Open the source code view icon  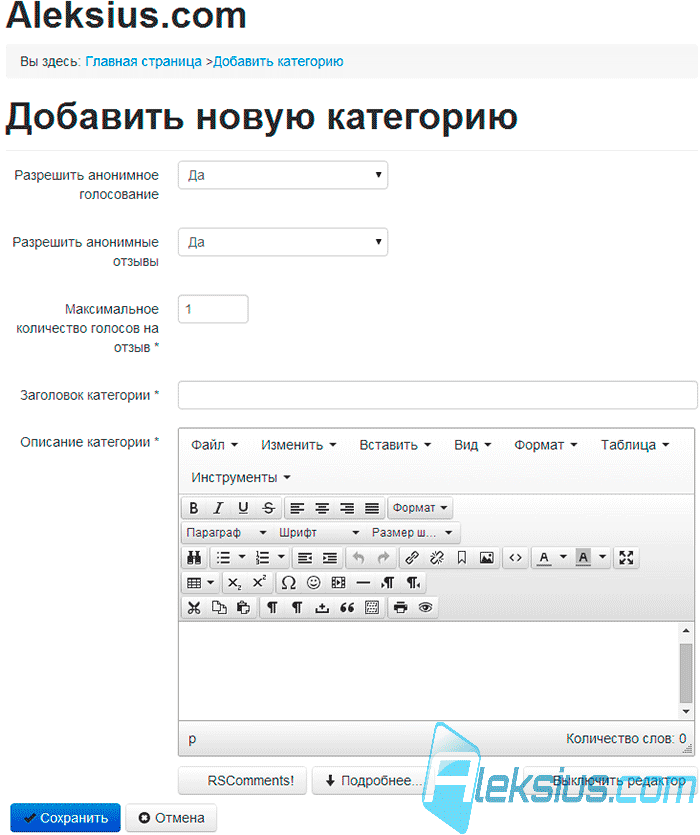[516, 558]
